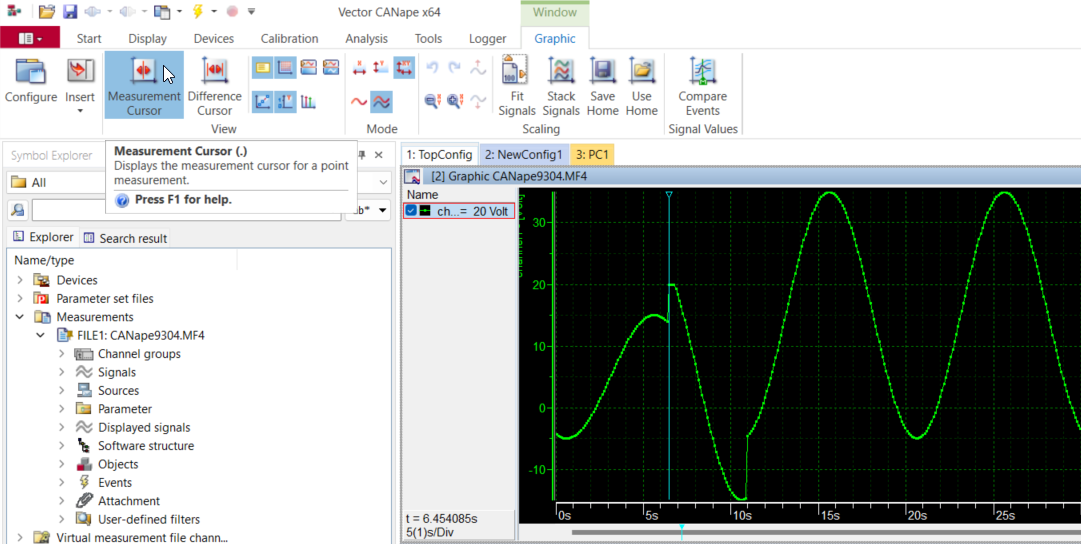
Task: Click the single red line mode icon
Action: point(358,102)
